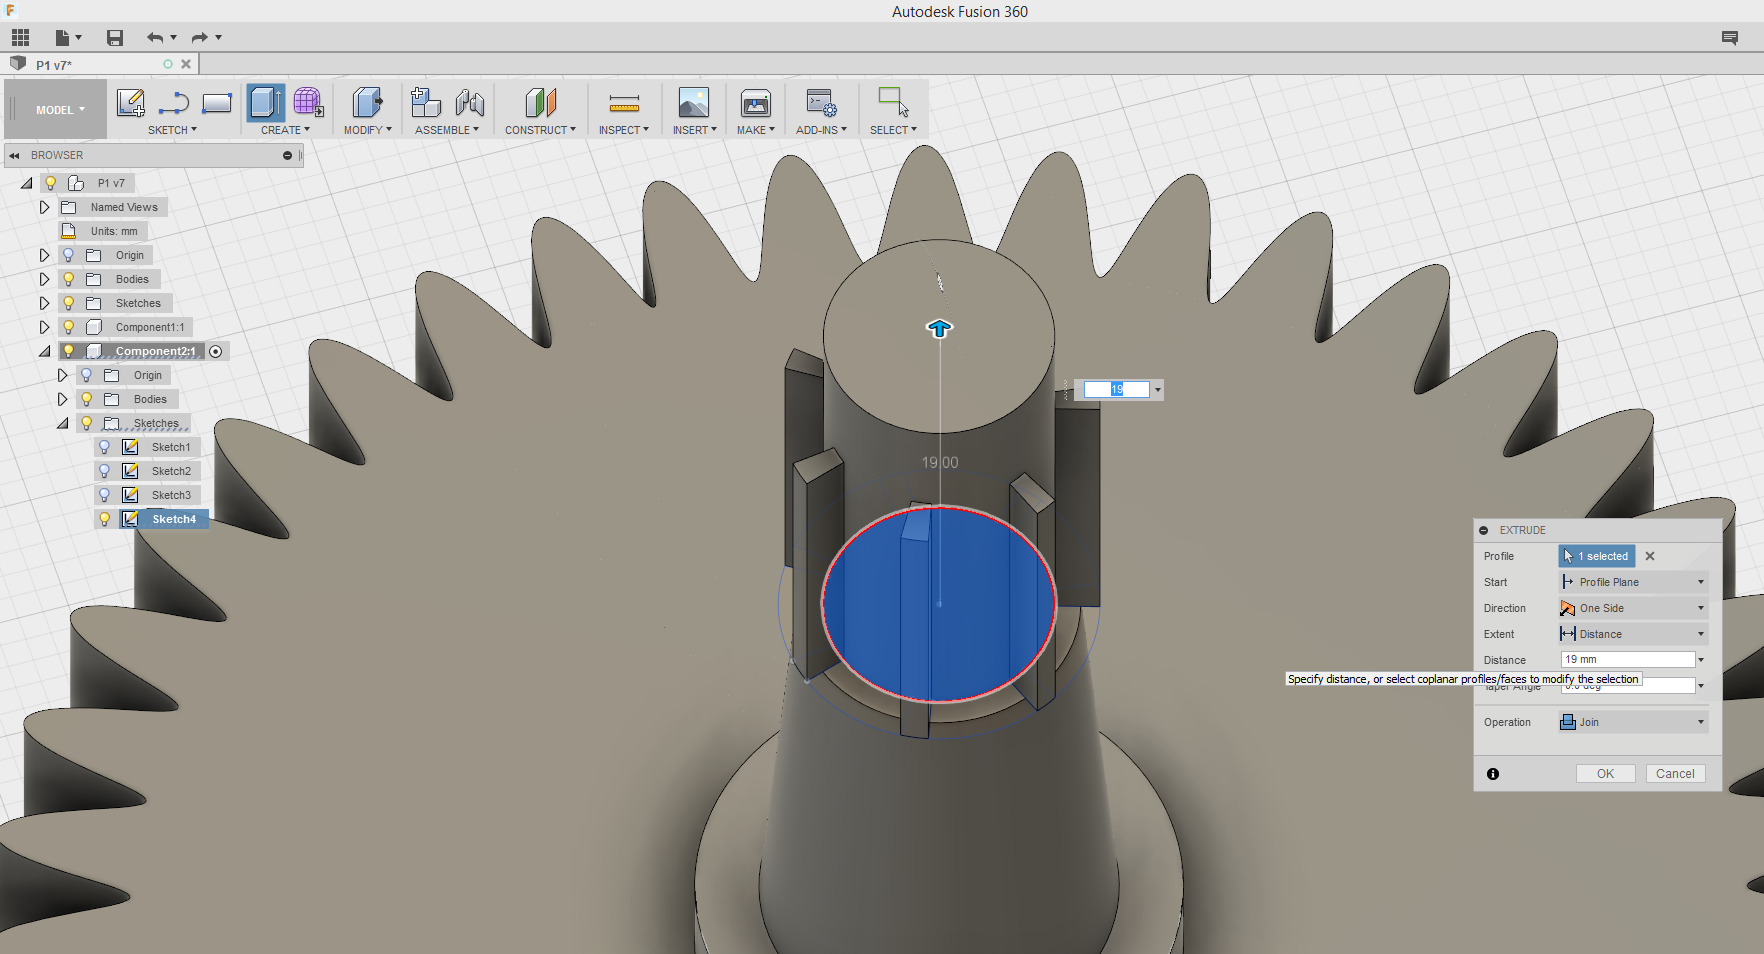Click the Distance field with 19 mm
1764x954 pixels.
(1628, 660)
